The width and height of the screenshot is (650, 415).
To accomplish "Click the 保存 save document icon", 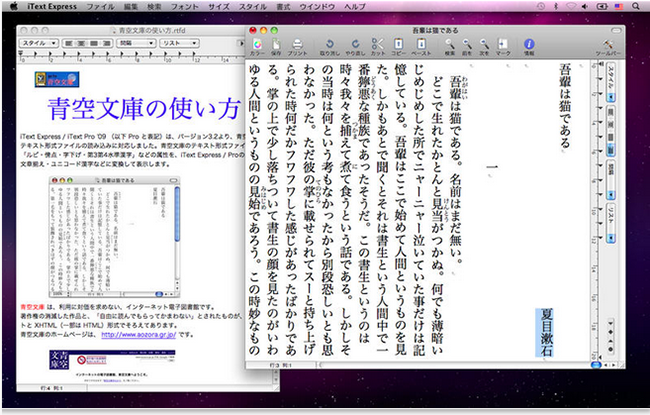I will pos(276,46).
